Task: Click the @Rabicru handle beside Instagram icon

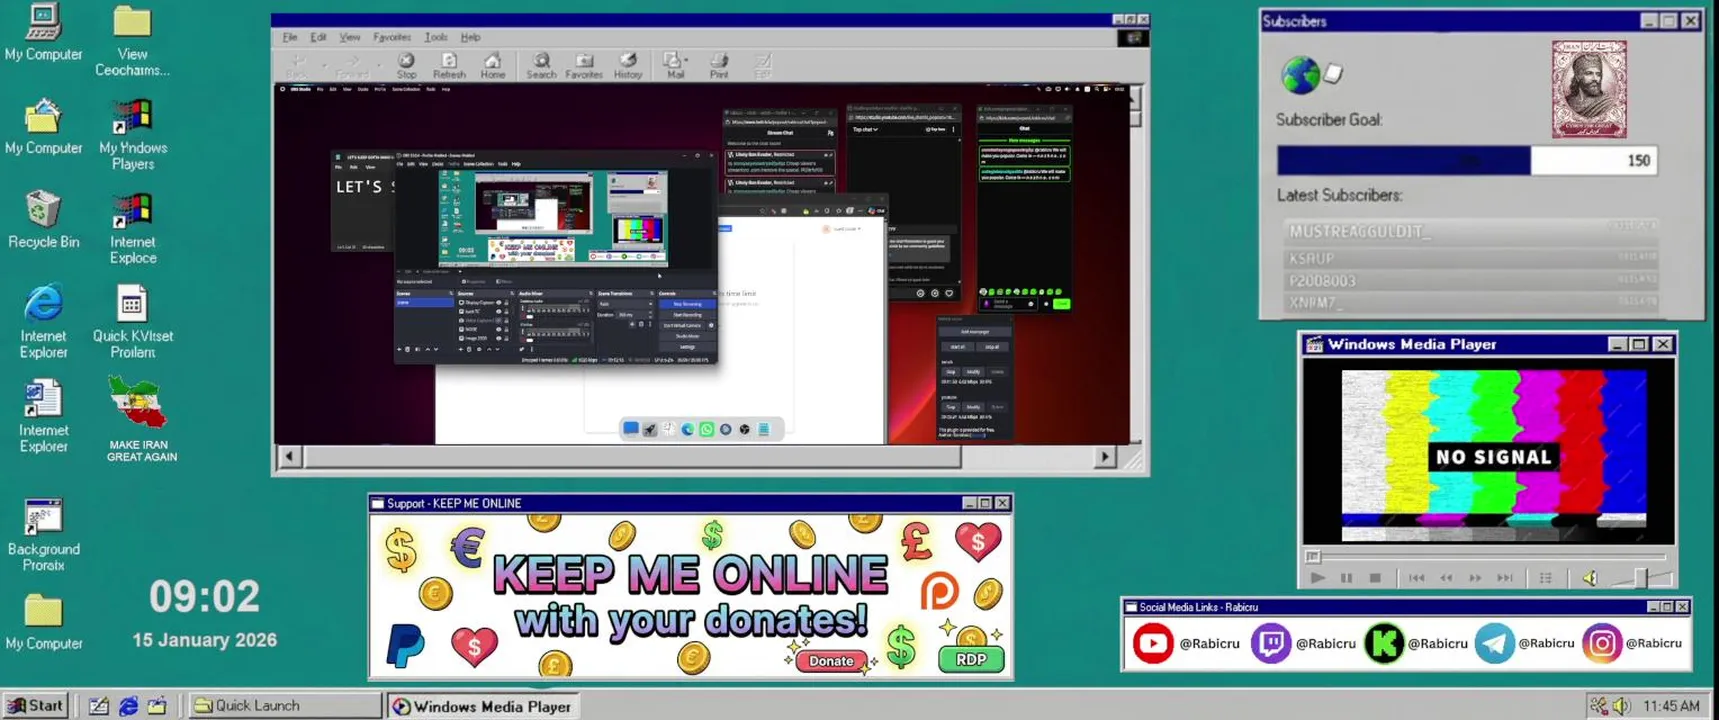Action: click(1653, 643)
